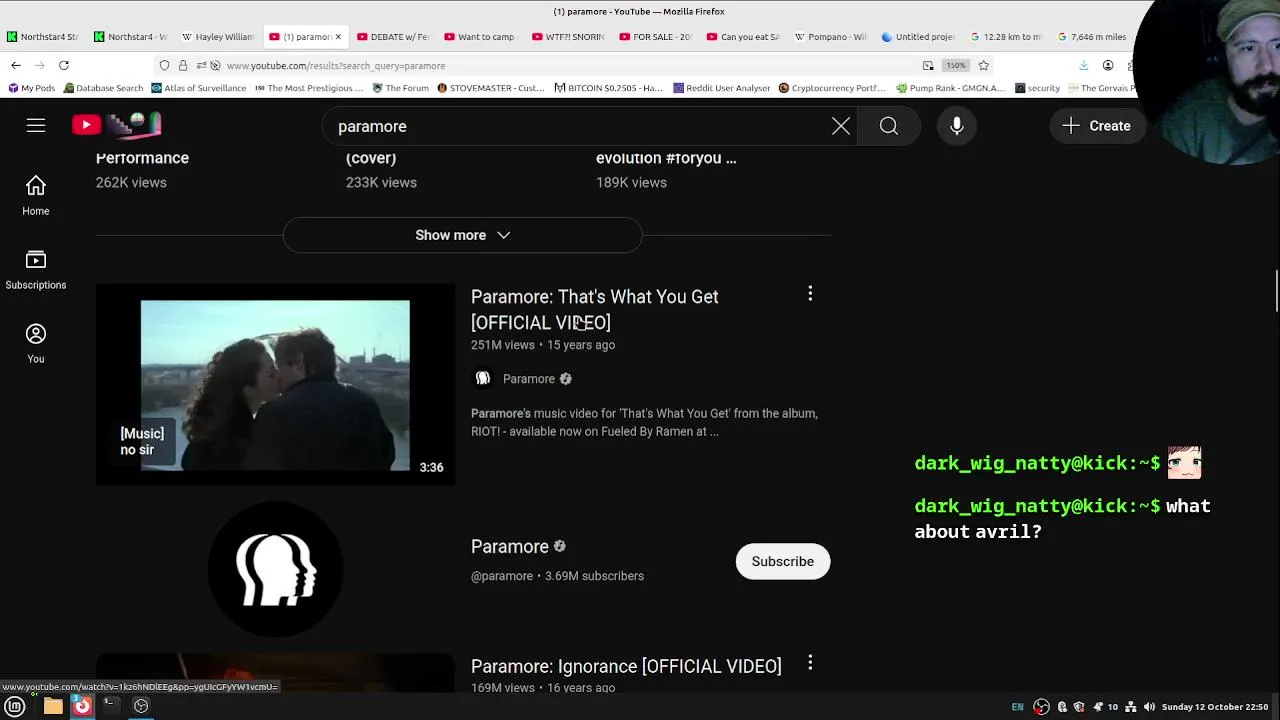
Task: Switch to the Can you eat SA tab
Action: click(743, 37)
